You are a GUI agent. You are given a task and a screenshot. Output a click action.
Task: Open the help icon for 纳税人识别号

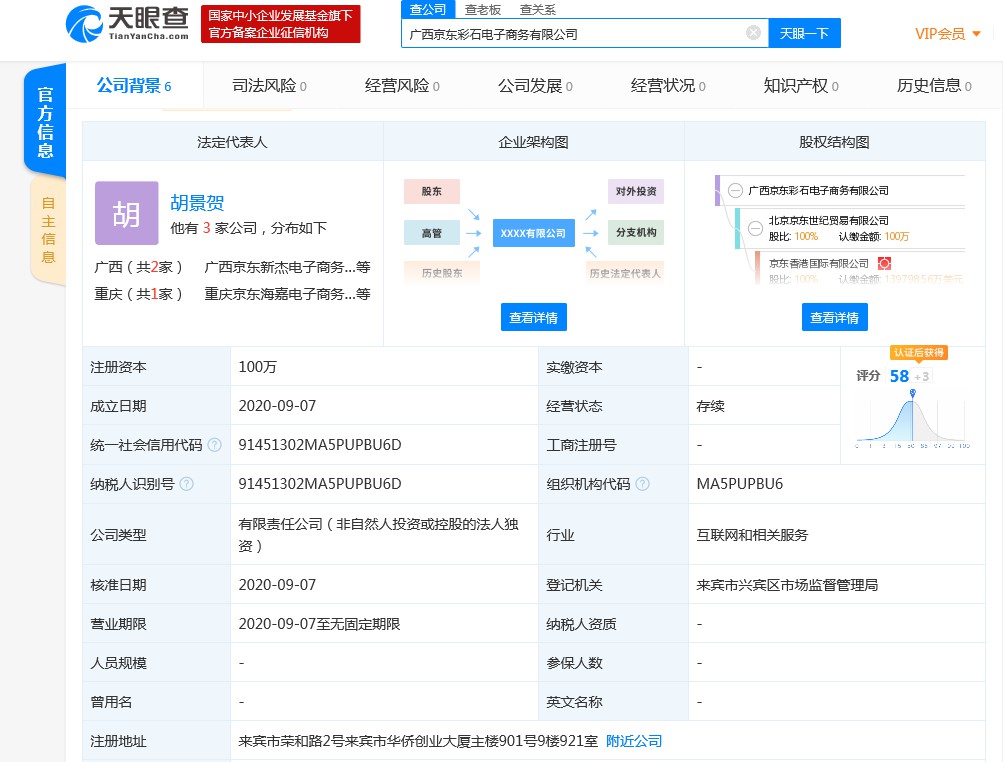point(187,484)
